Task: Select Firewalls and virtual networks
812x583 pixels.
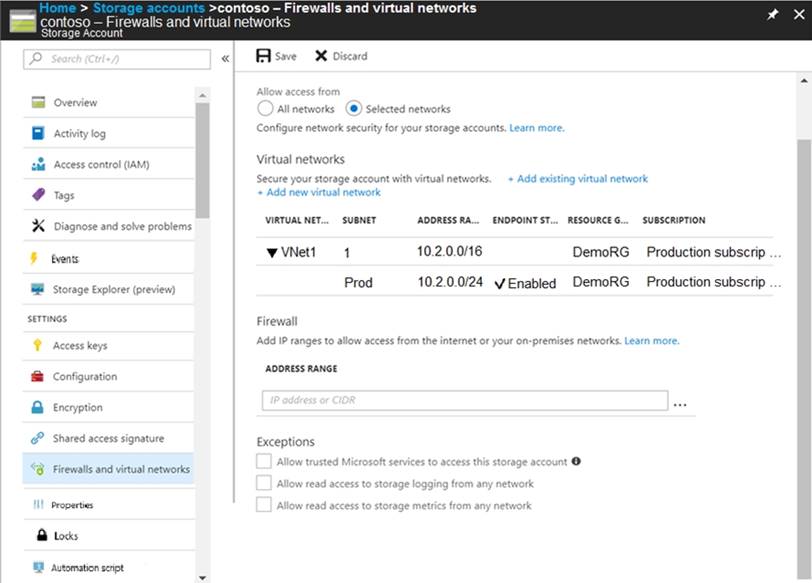Action: (109, 469)
